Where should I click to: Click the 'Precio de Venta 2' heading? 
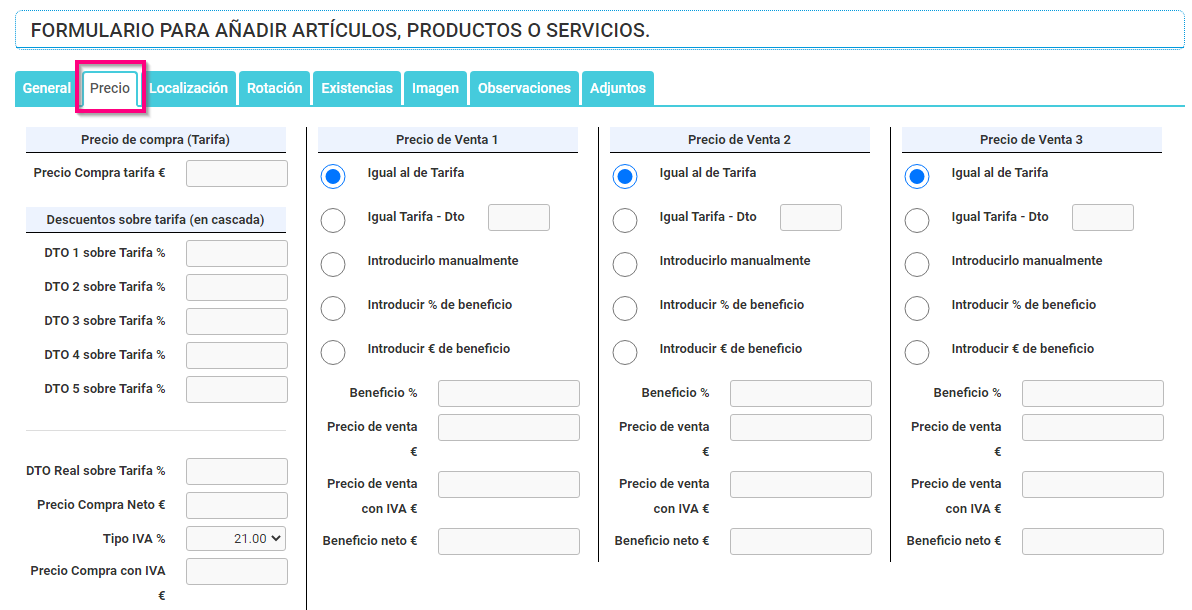pyautogui.click(x=740, y=140)
